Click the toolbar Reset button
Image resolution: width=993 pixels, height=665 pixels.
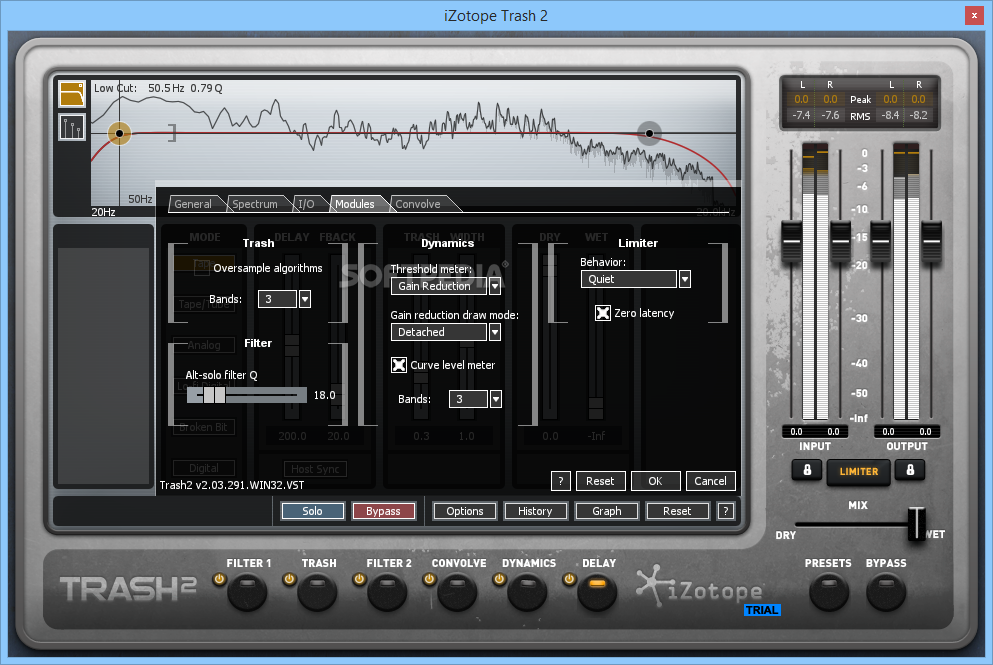click(x=677, y=511)
